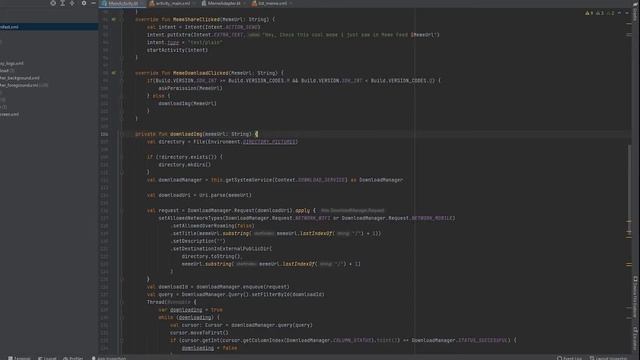
Task: Hide the project tool window
Action: [93, 3]
